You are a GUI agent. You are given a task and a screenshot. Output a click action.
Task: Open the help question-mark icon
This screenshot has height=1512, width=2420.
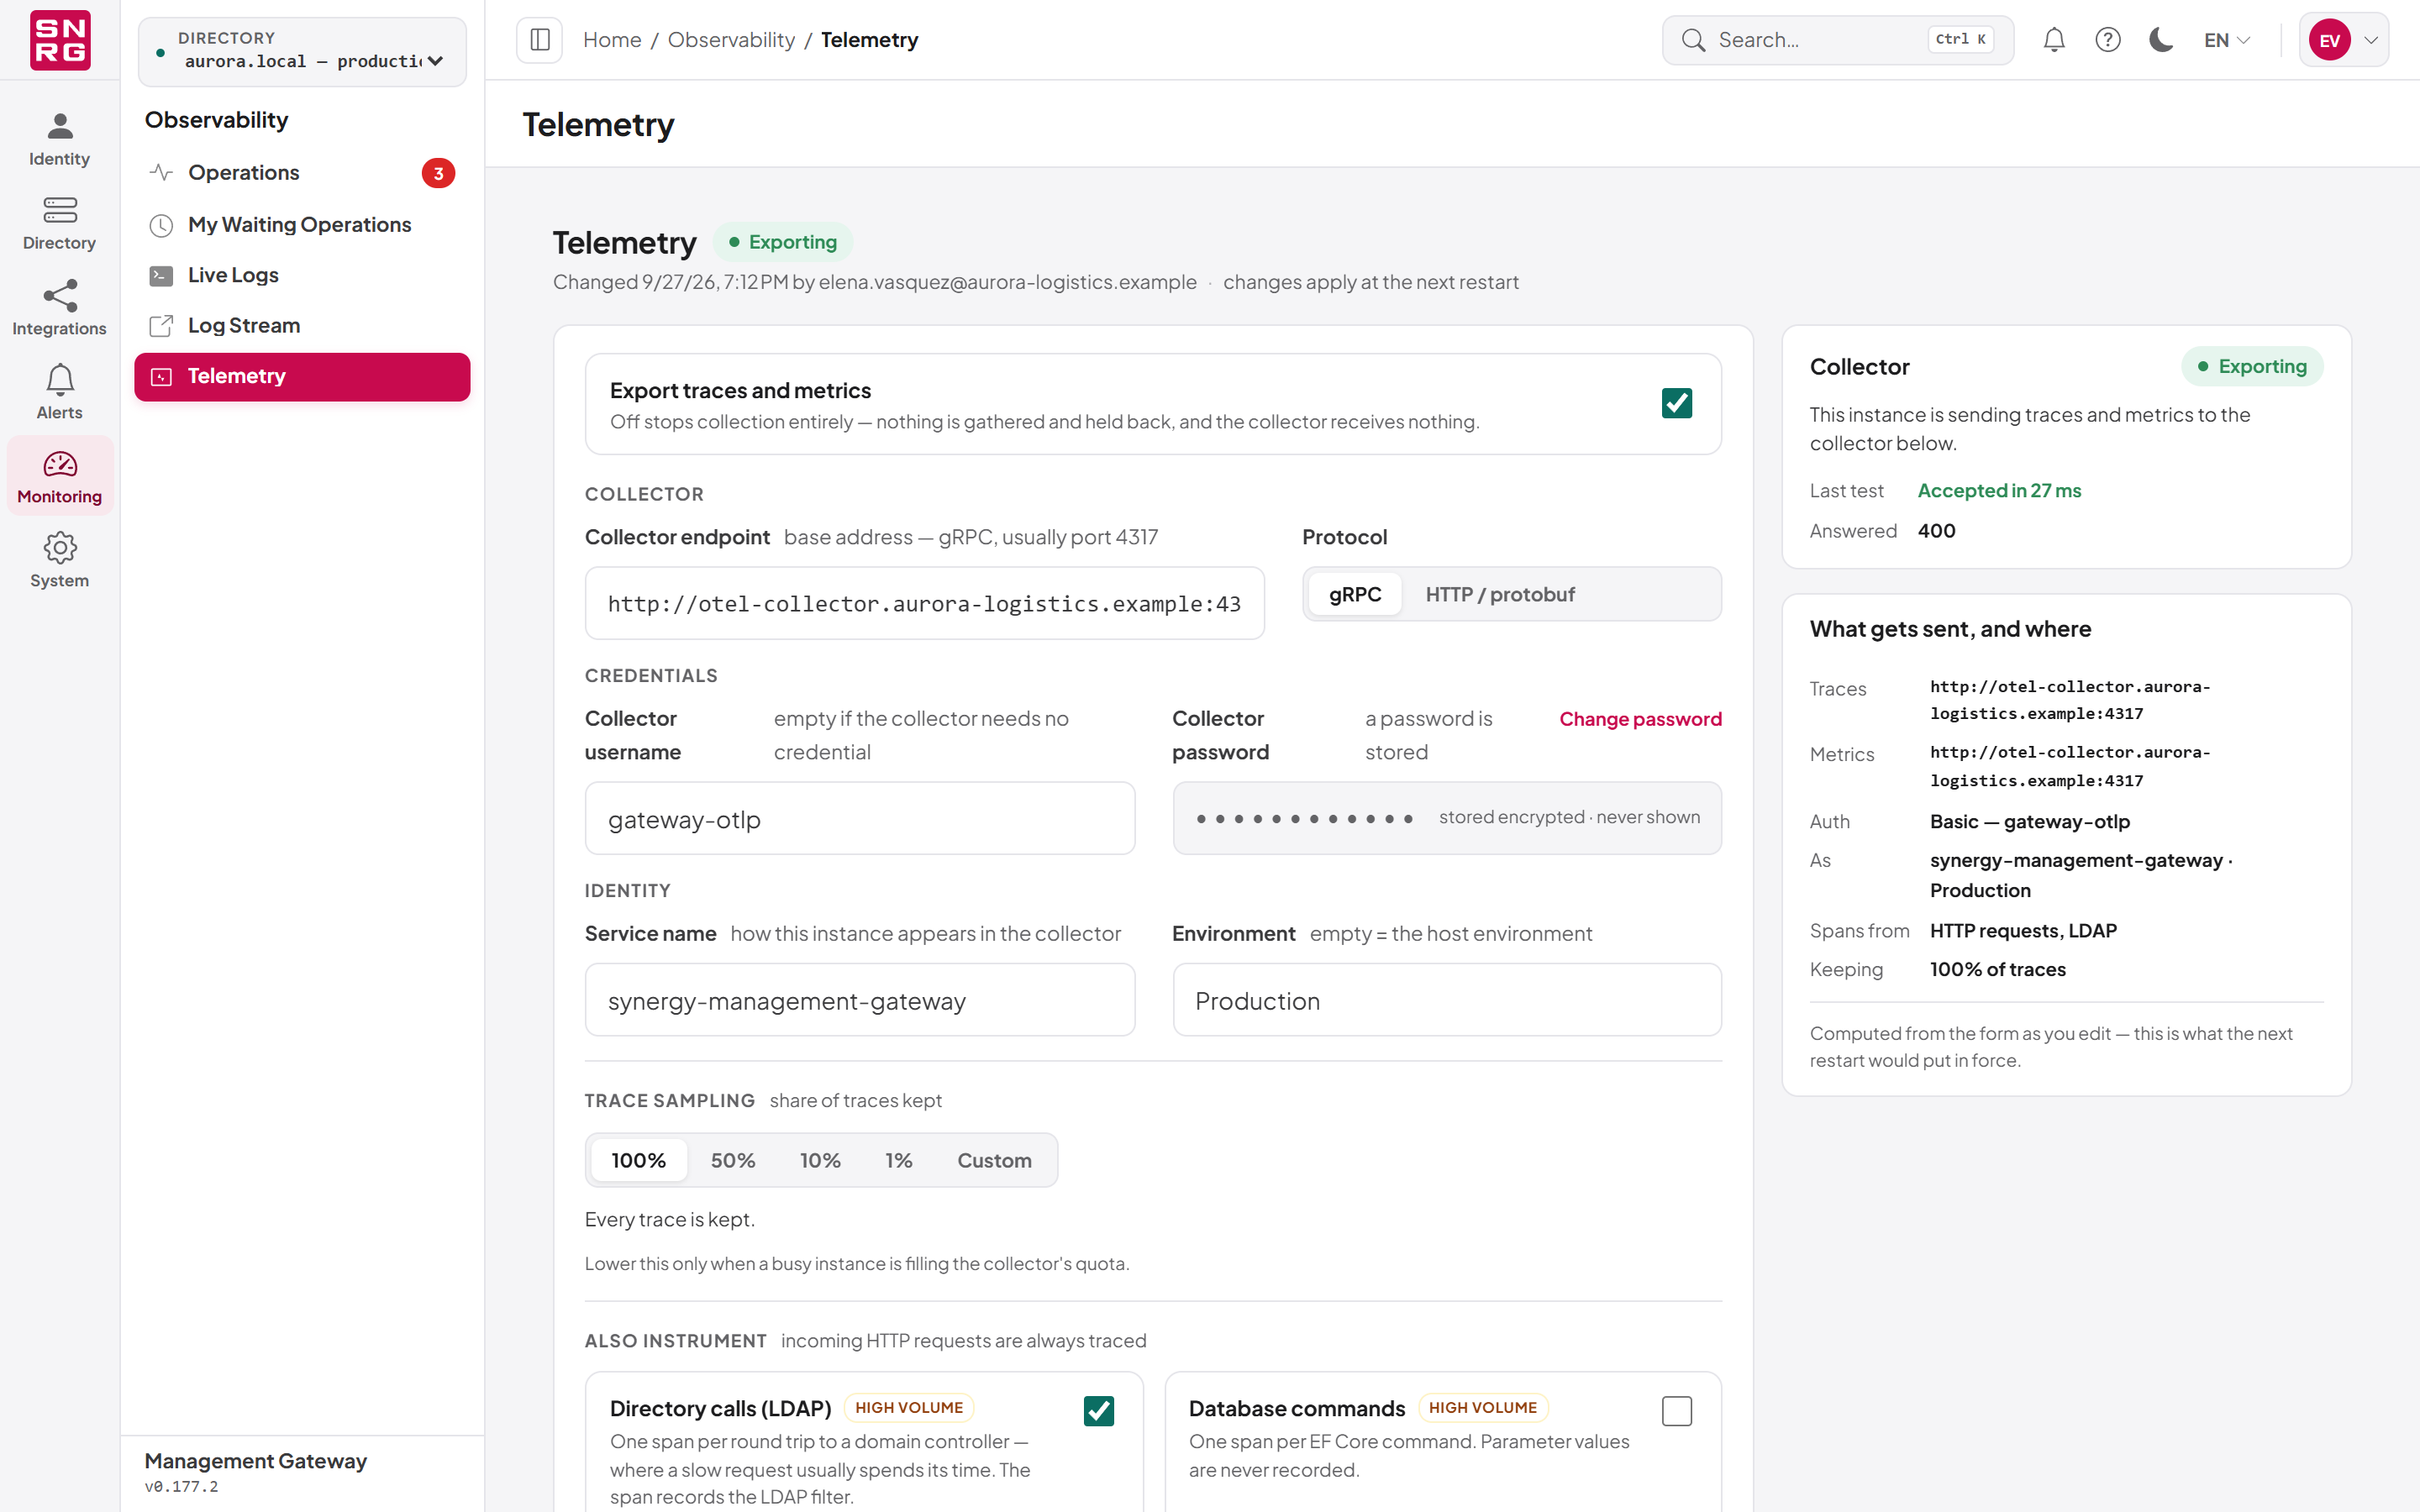click(2108, 40)
